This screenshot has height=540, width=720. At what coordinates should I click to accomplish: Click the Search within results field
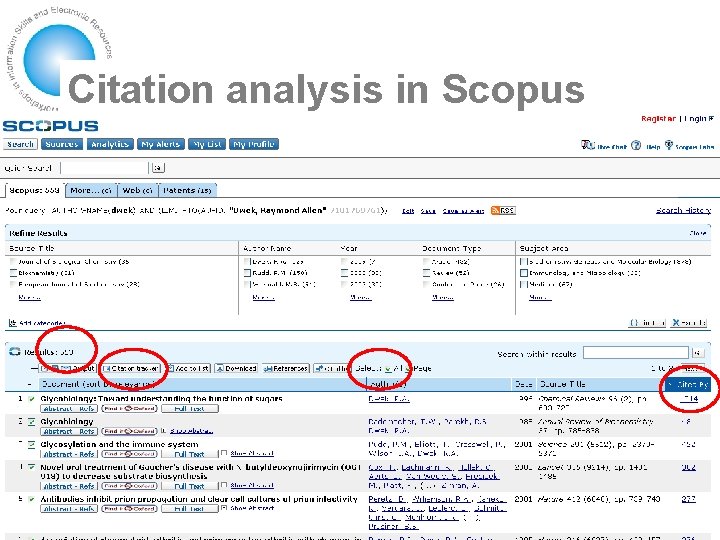636,353
